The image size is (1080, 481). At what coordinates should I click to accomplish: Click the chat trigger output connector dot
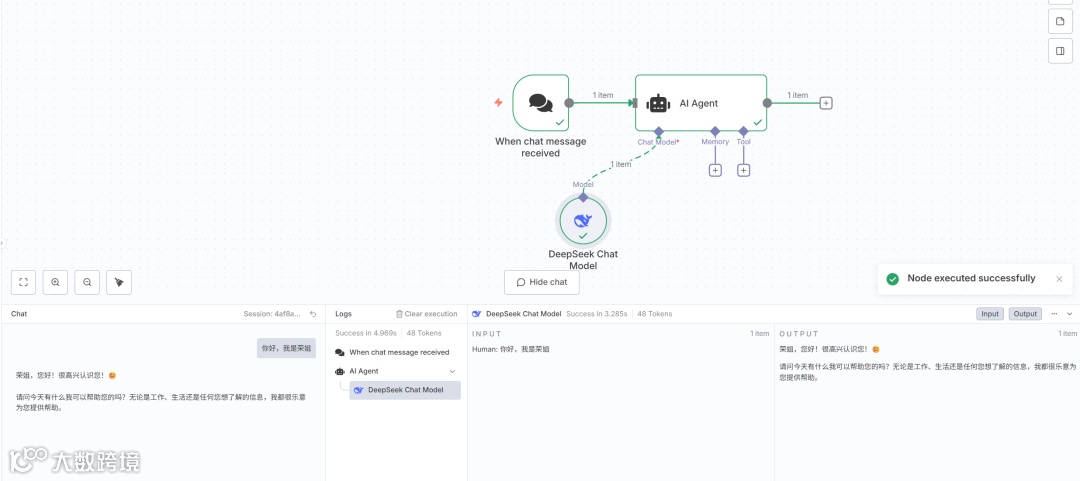click(569, 103)
